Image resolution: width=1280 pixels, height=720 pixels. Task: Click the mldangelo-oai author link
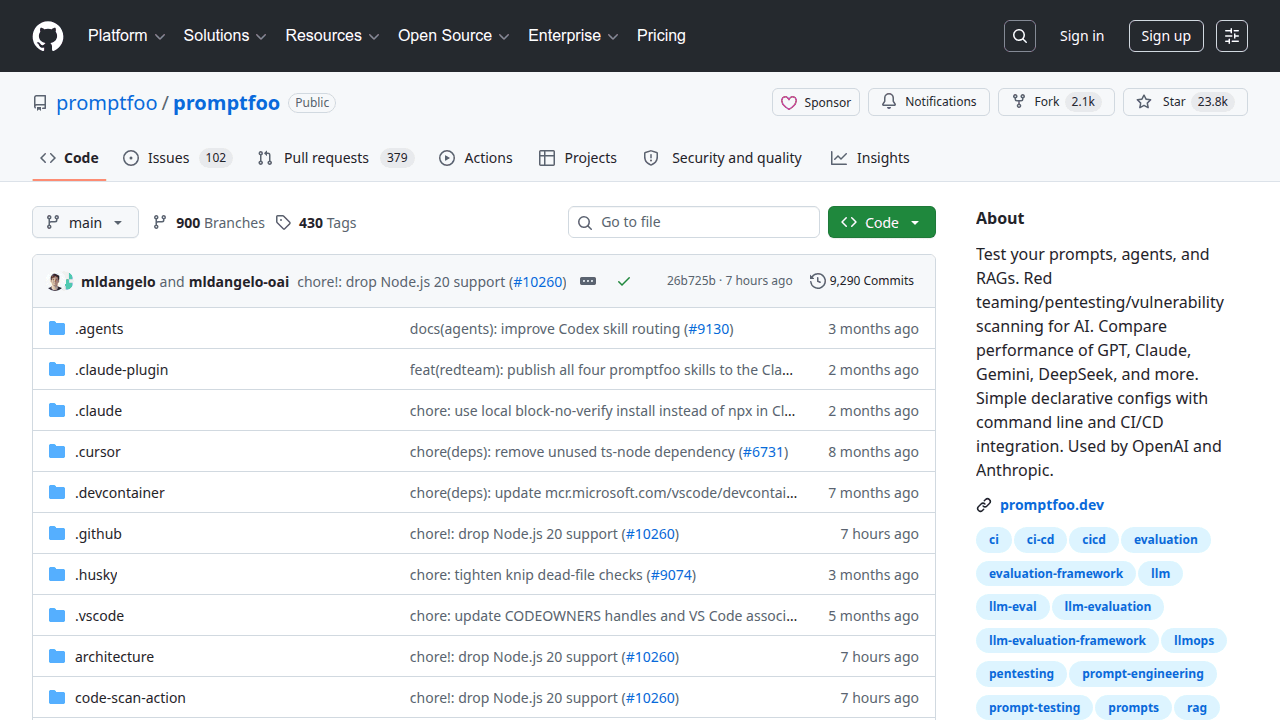[239, 281]
